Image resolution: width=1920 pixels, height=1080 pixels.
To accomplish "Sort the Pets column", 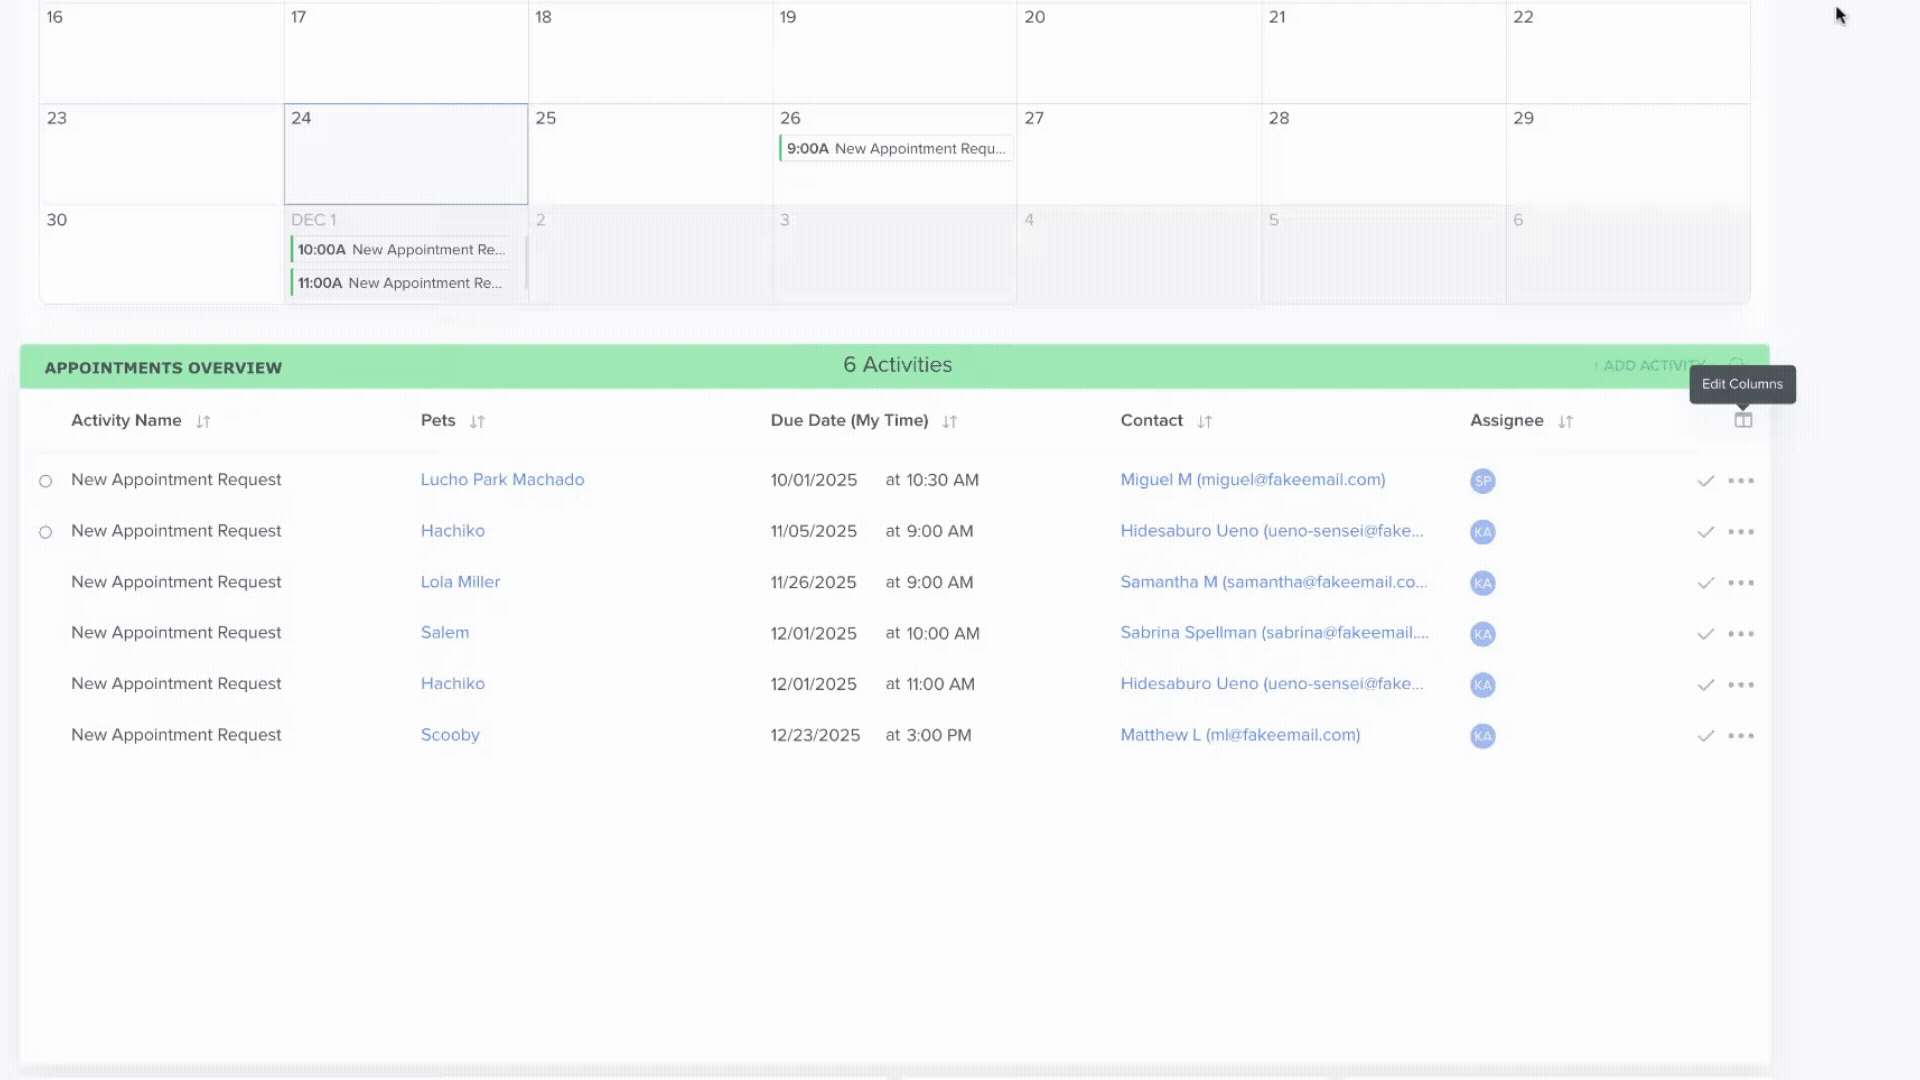I will [x=477, y=422].
